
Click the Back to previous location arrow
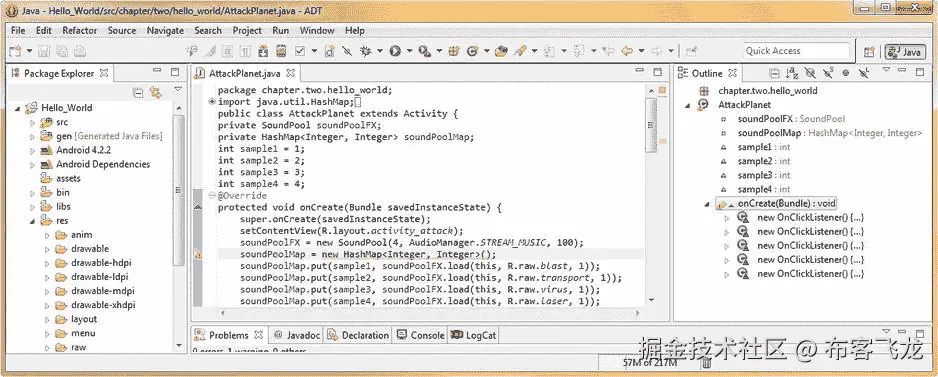[x=627, y=51]
